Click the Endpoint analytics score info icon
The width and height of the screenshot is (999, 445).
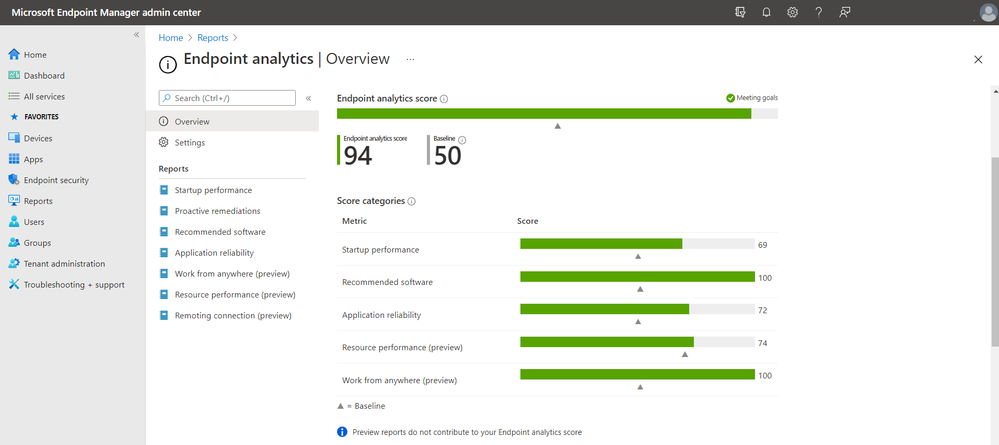[444, 99]
